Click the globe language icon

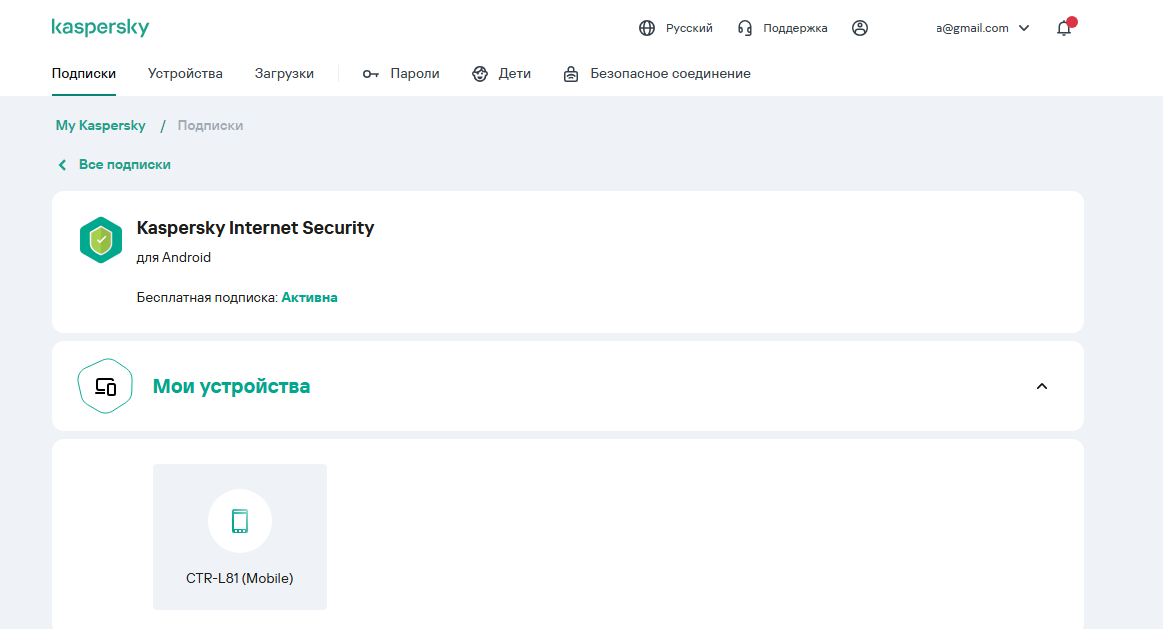click(x=647, y=28)
